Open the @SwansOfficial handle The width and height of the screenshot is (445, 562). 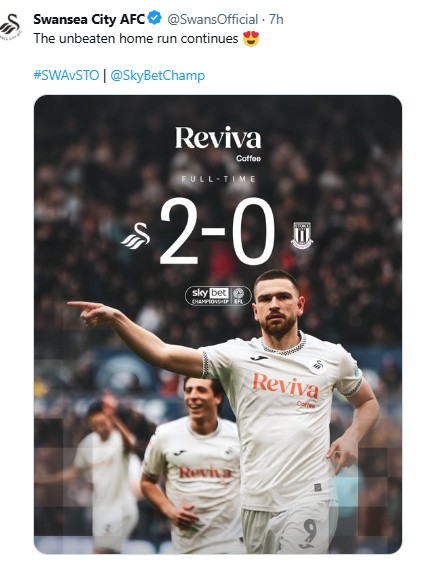pos(213,19)
